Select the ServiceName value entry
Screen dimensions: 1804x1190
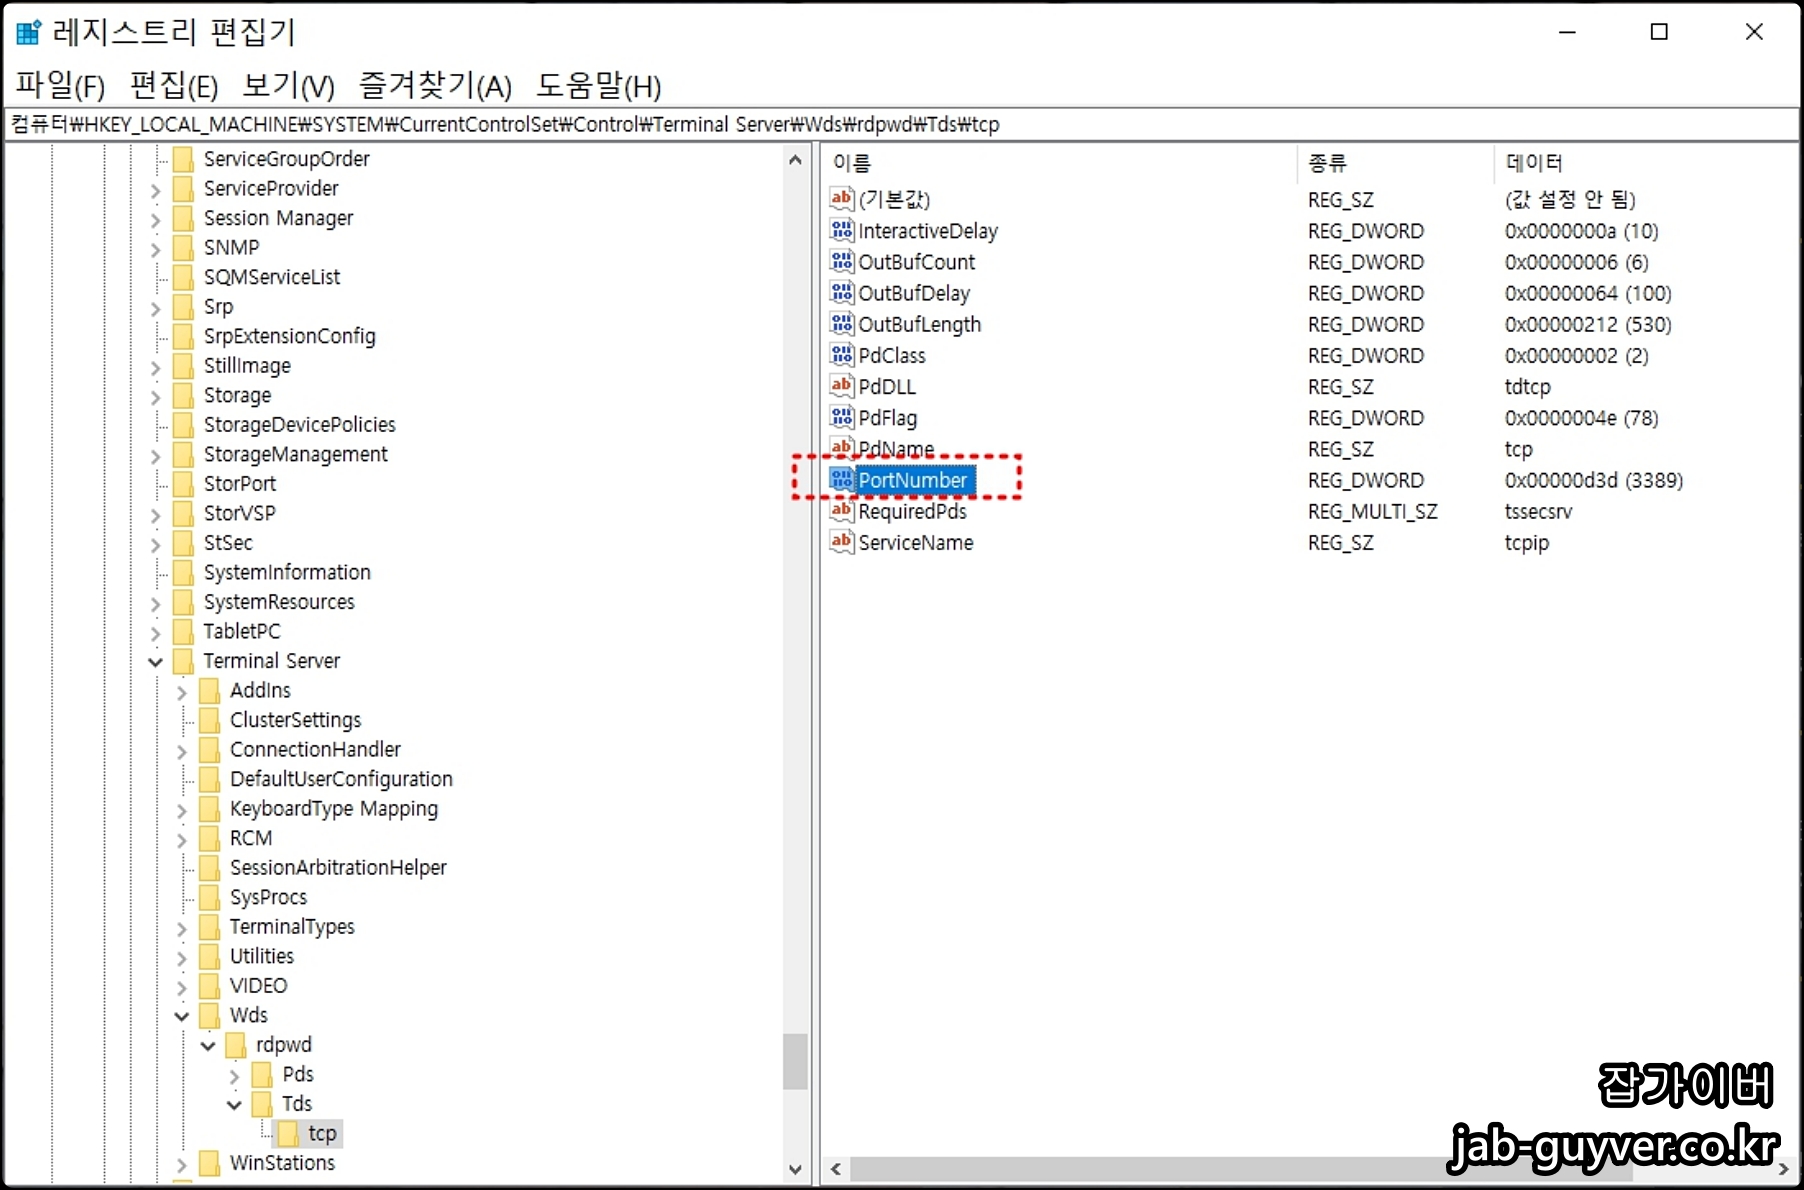(x=916, y=542)
